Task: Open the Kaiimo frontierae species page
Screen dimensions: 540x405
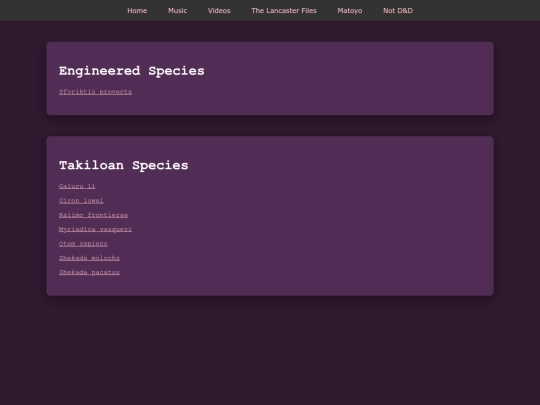Action: (x=93, y=215)
